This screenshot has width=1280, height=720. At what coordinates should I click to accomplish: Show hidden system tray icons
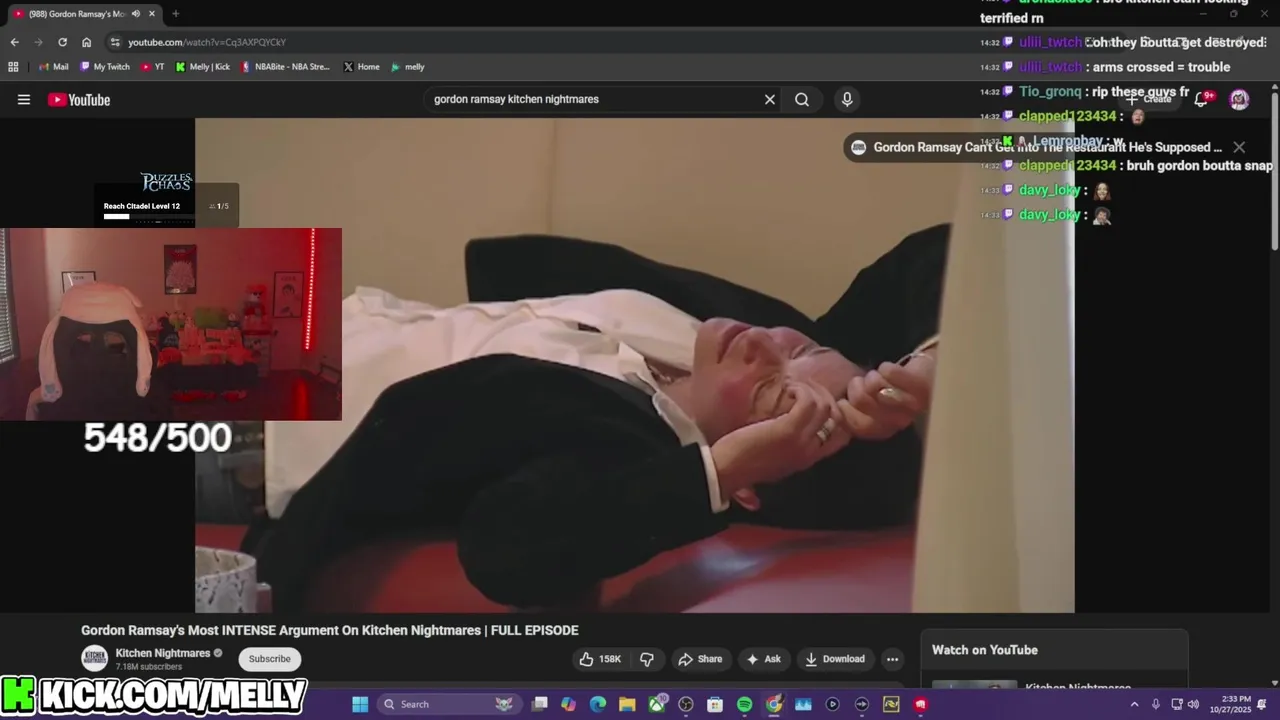click(1134, 704)
